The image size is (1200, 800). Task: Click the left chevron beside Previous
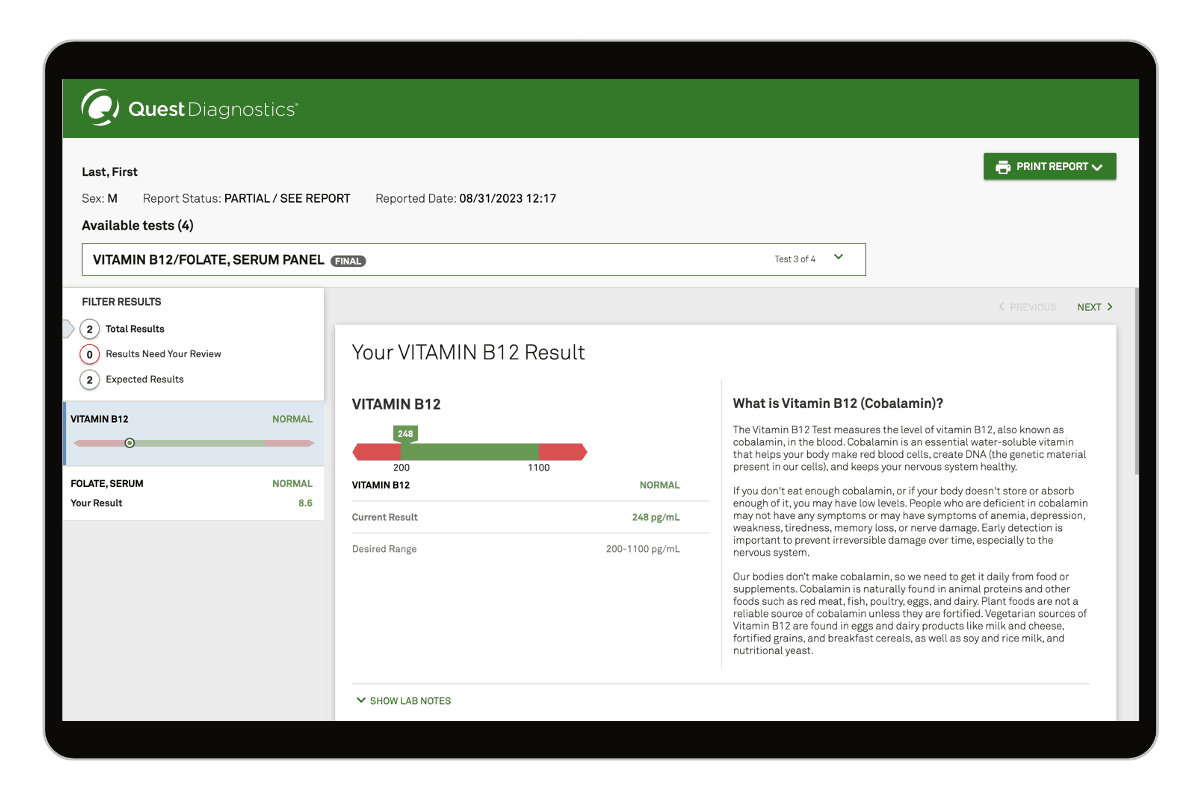pos(1002,307)
